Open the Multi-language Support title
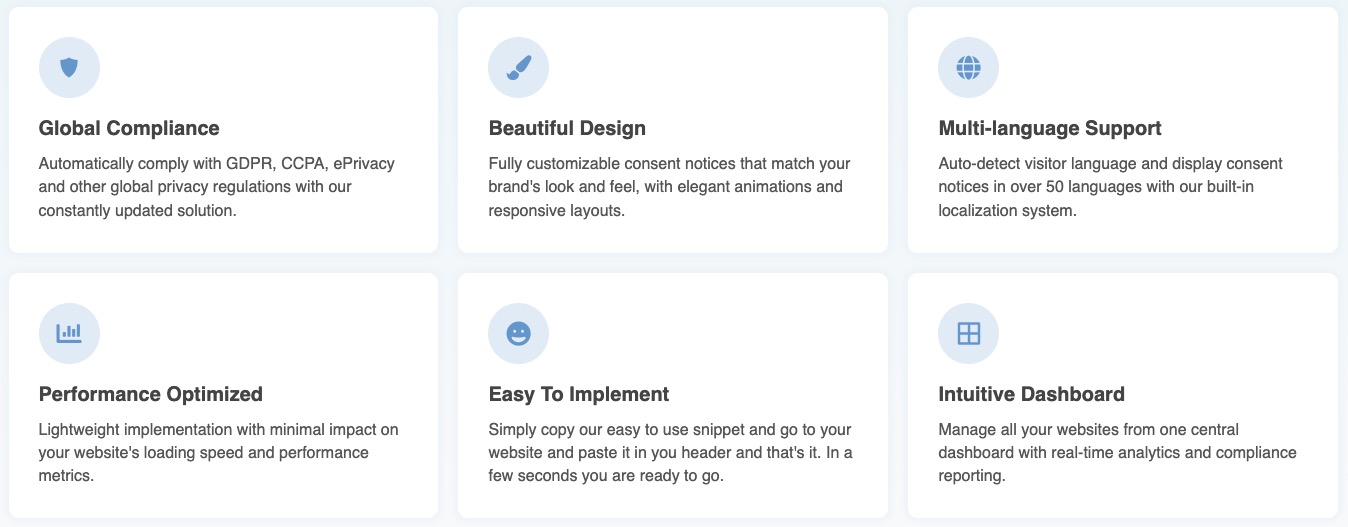 tap(1049, 128)
